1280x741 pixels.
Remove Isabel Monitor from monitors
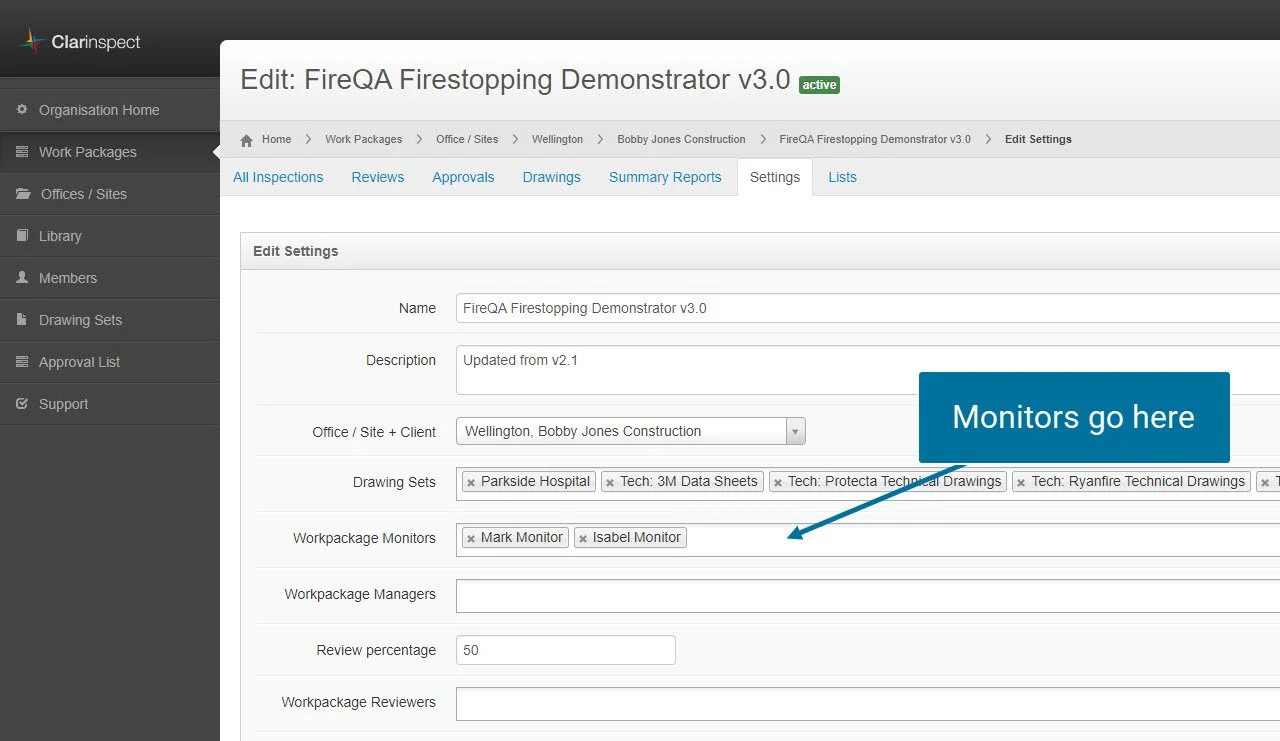coord(583,538)
